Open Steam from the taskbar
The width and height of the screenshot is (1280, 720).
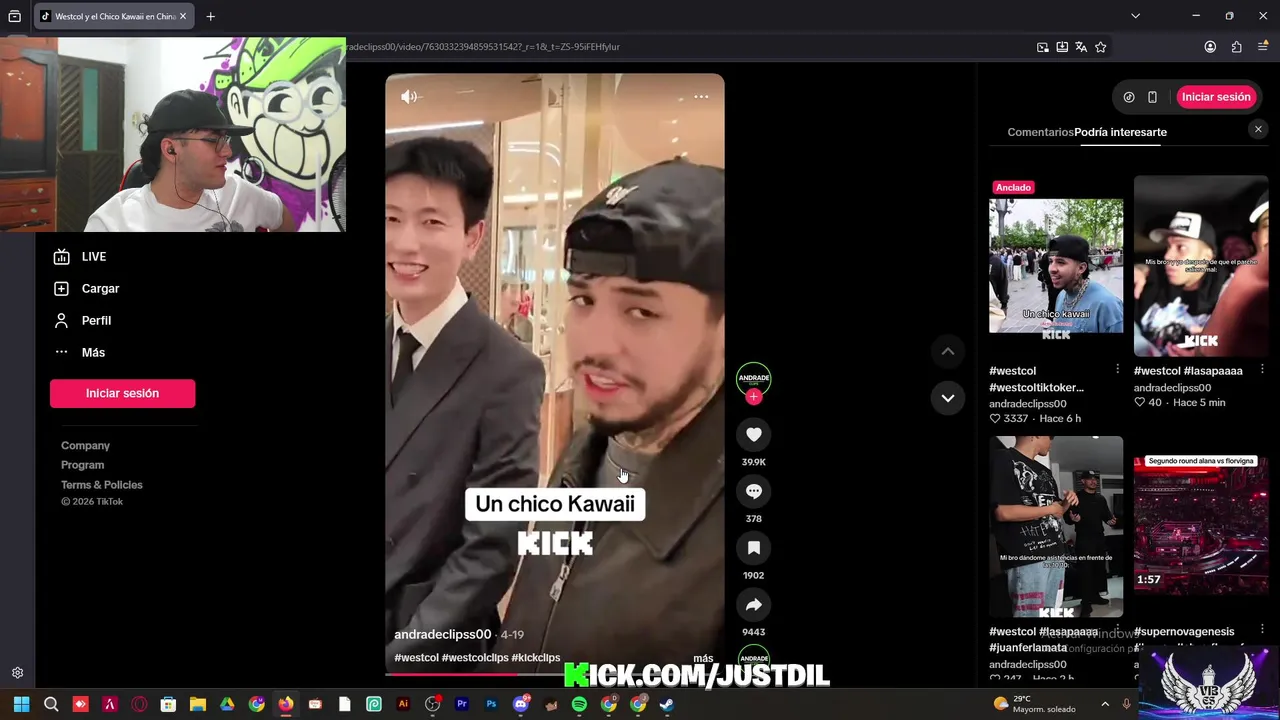pyautogui.click(x=667, y=704)
